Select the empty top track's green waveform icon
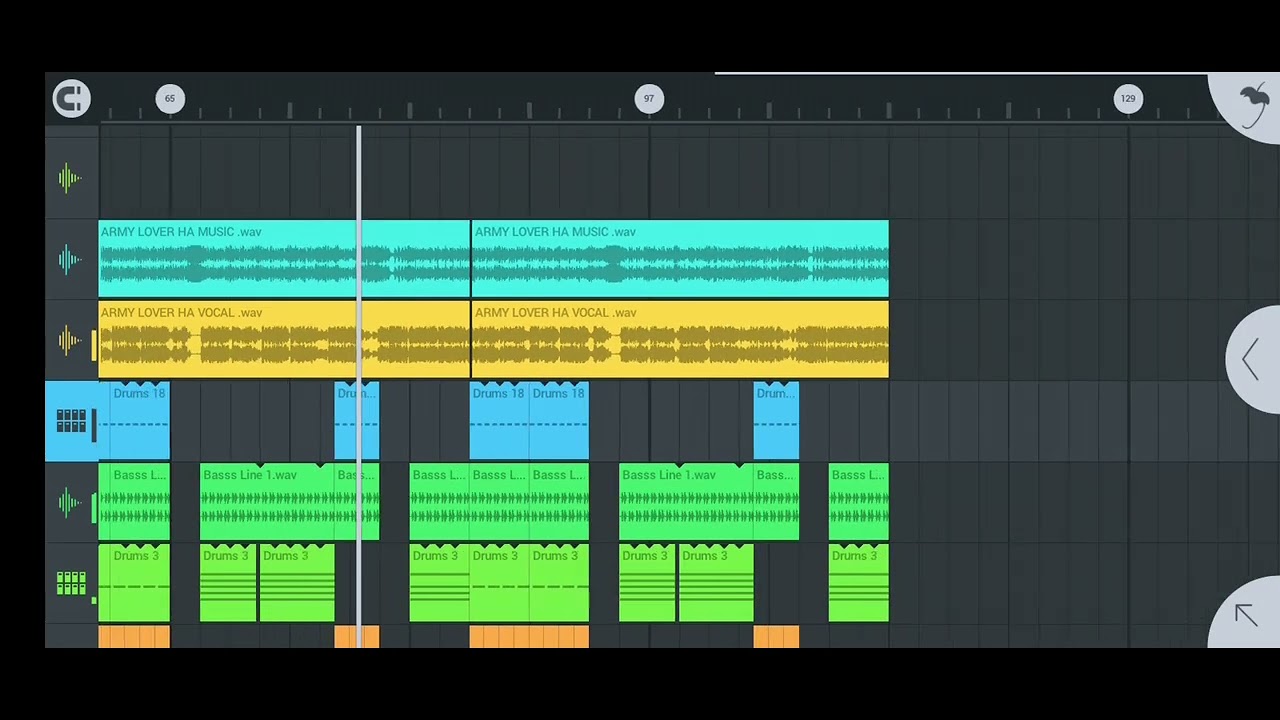 point(70,179)
